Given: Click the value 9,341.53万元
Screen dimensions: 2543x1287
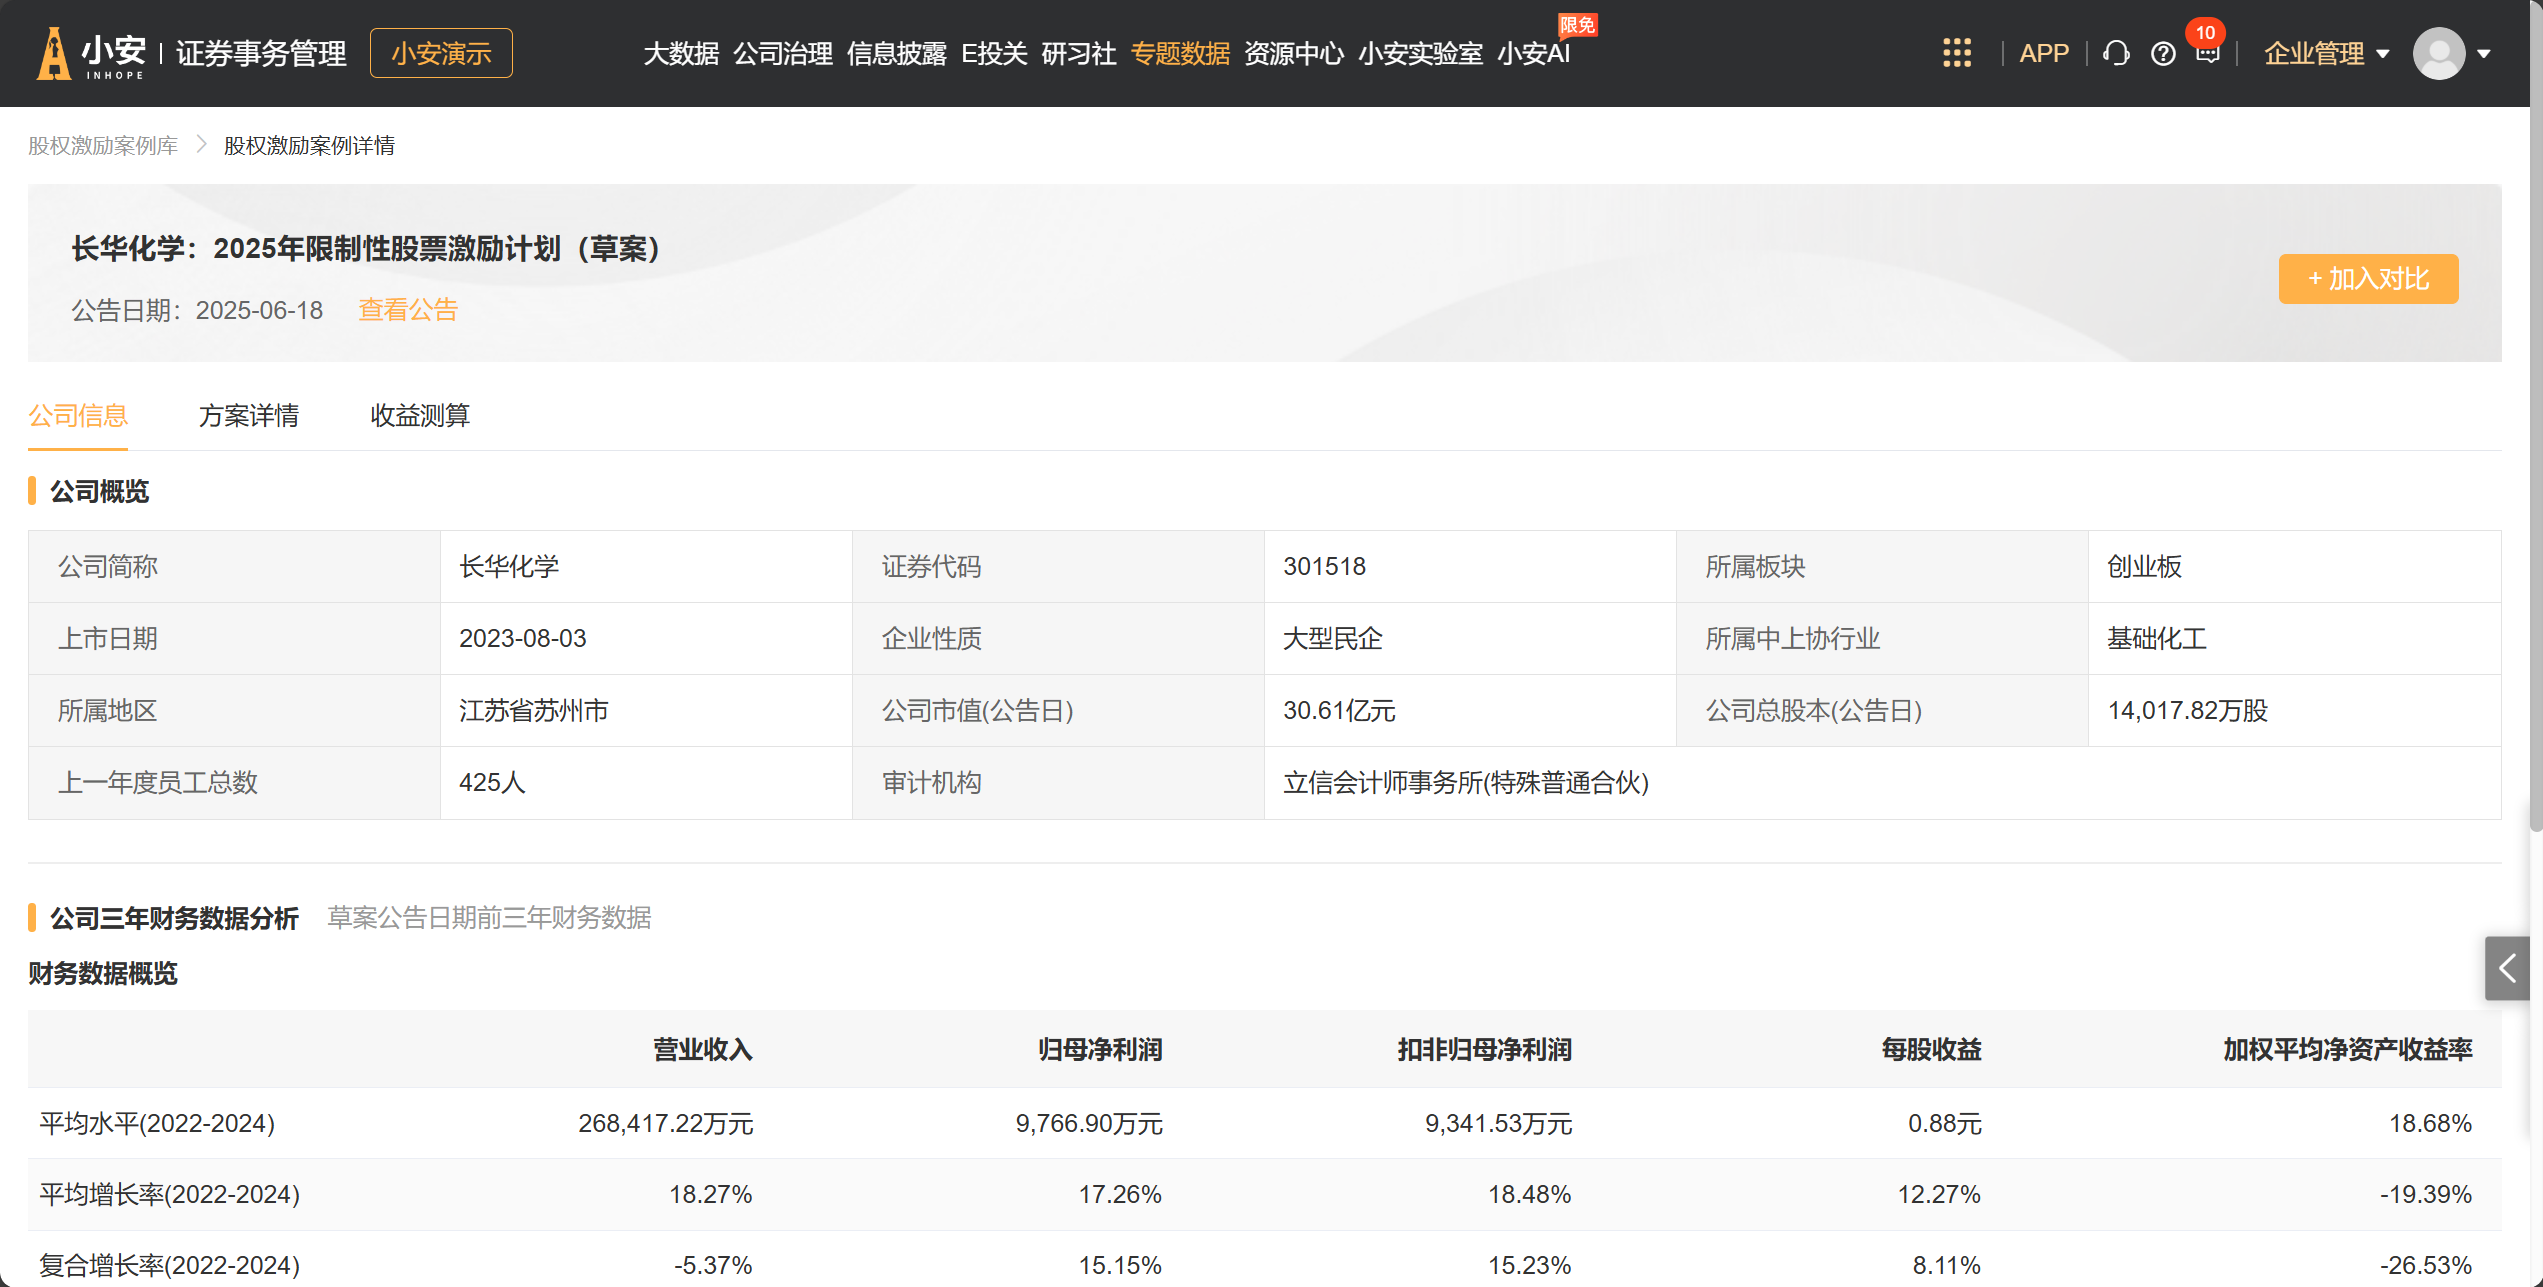Looking at the screenshot, I should (x=1498, y=1123).
